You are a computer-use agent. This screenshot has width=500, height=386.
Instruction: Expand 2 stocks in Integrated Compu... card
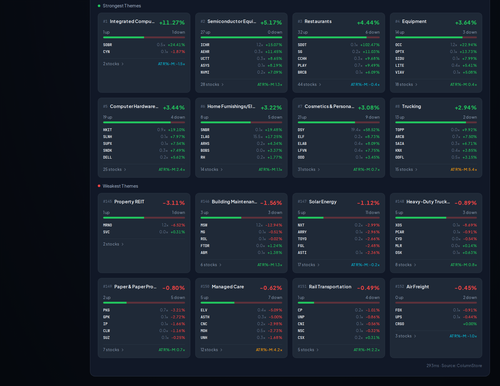click(113, 64)
